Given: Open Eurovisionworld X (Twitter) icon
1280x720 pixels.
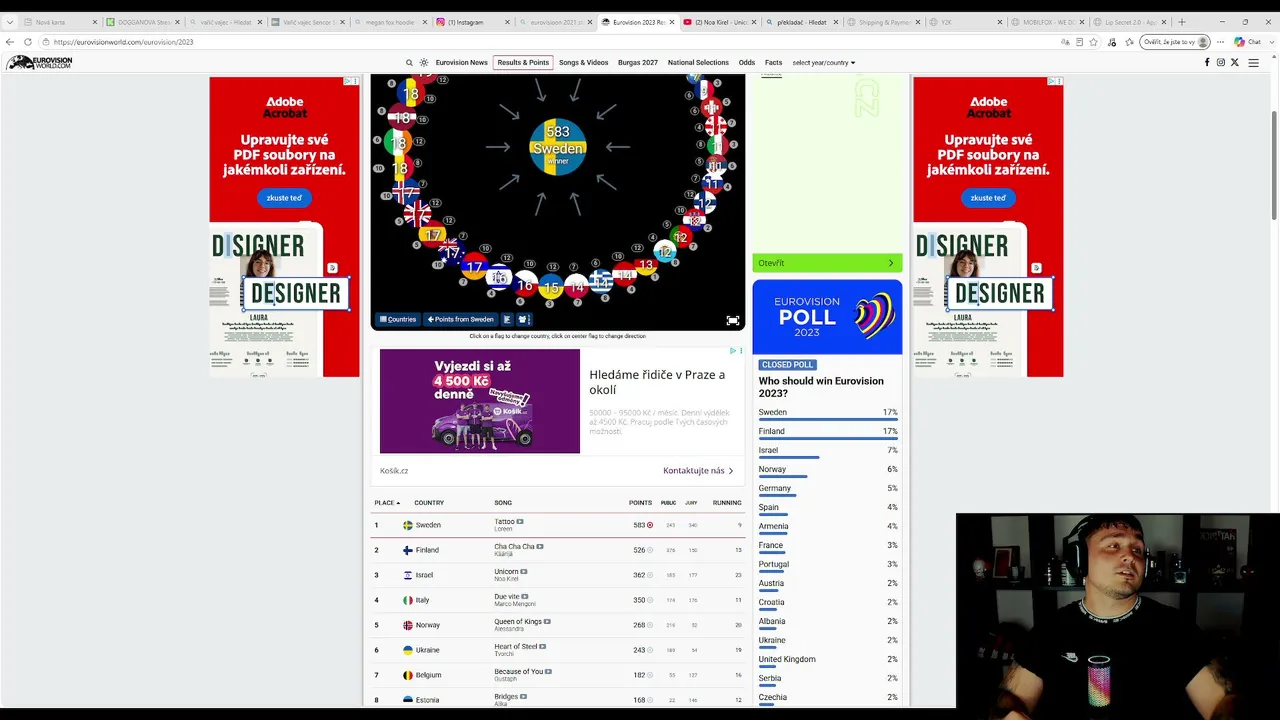Looking at the screenshot, I should pyautogui.click(x=1235, y=63).
